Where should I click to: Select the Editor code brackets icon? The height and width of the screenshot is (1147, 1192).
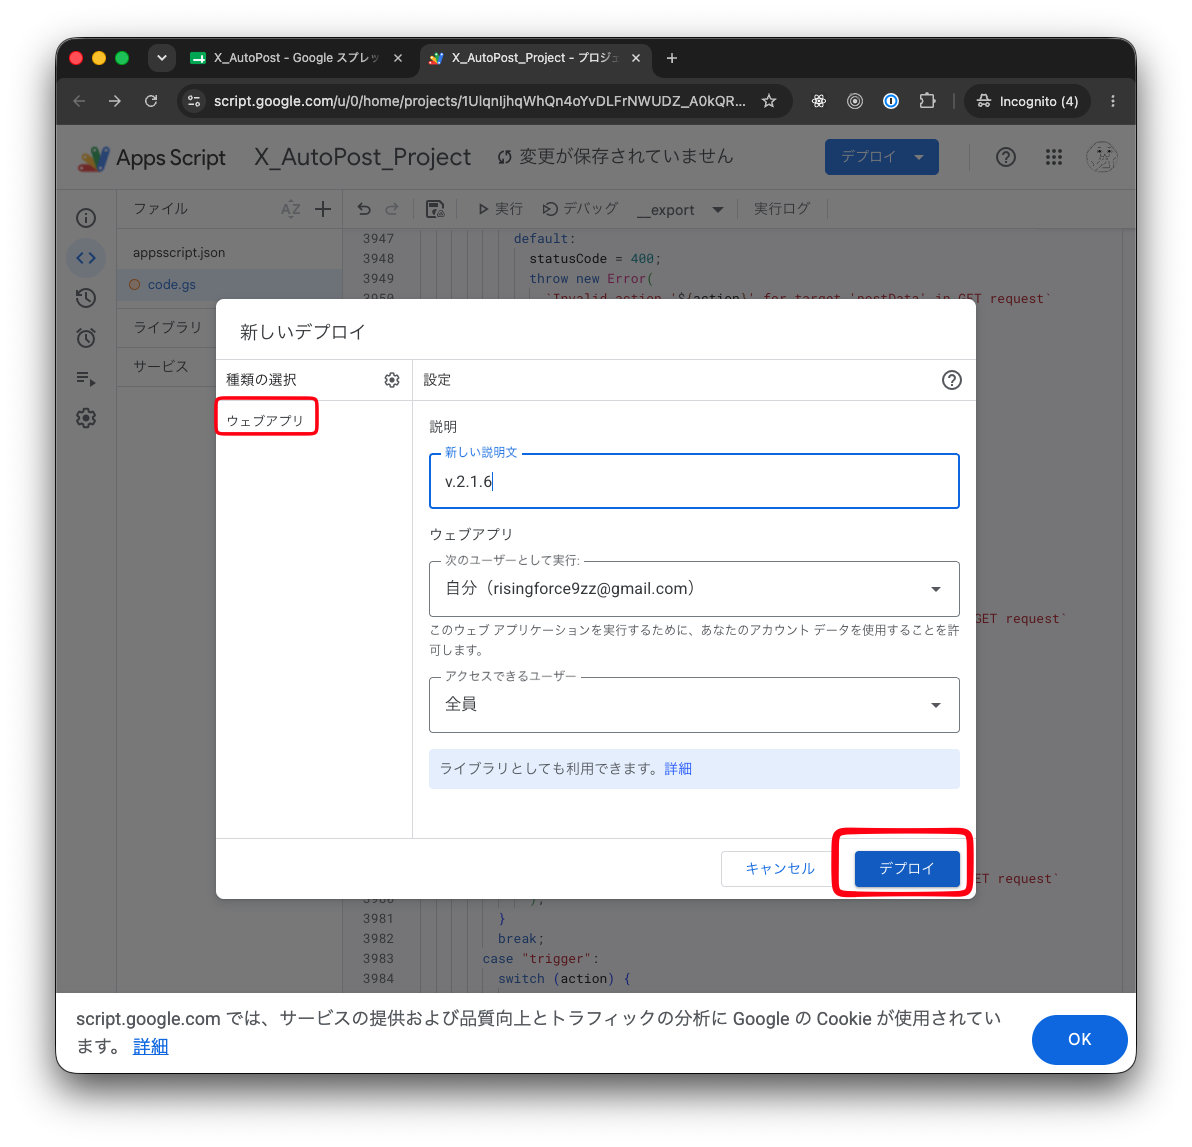point(86,258)
